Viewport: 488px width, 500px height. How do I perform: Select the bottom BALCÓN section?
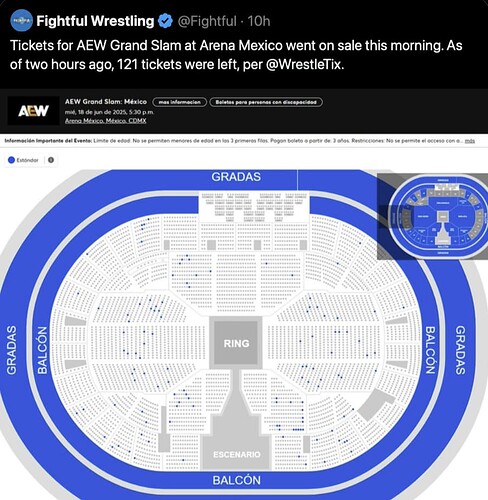237,480
